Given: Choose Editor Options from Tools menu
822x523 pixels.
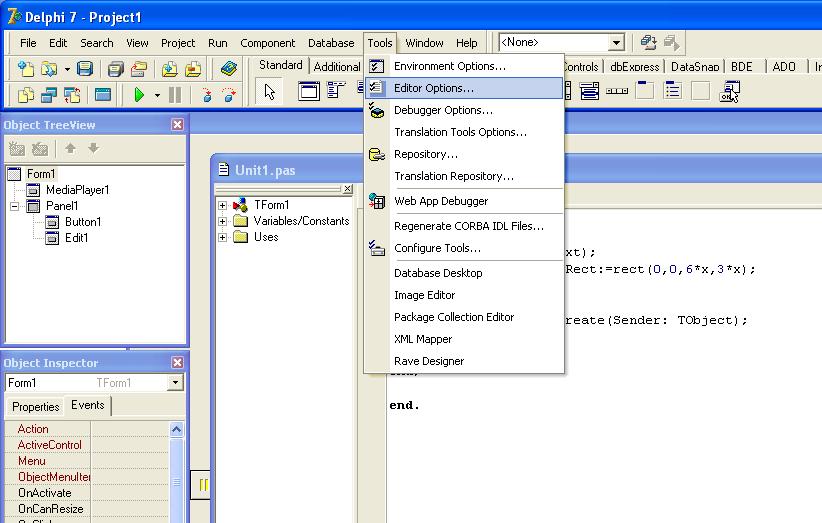Looking at the screenshot, I should tap(433, 88).
